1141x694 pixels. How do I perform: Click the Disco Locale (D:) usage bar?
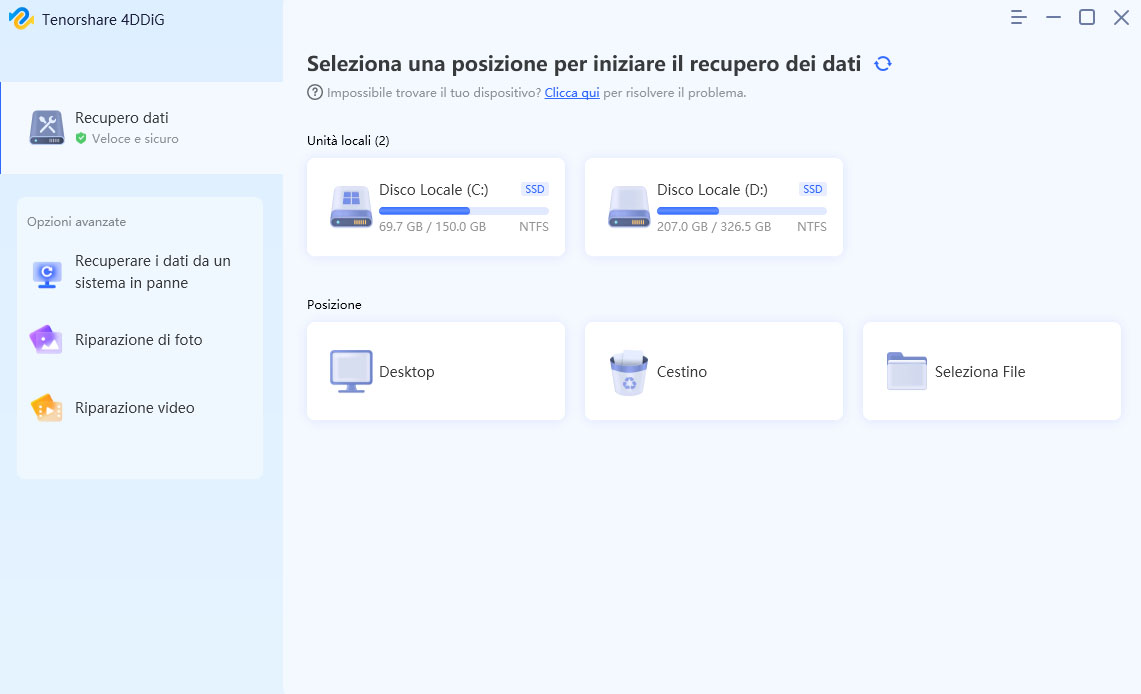click(741, 211)
